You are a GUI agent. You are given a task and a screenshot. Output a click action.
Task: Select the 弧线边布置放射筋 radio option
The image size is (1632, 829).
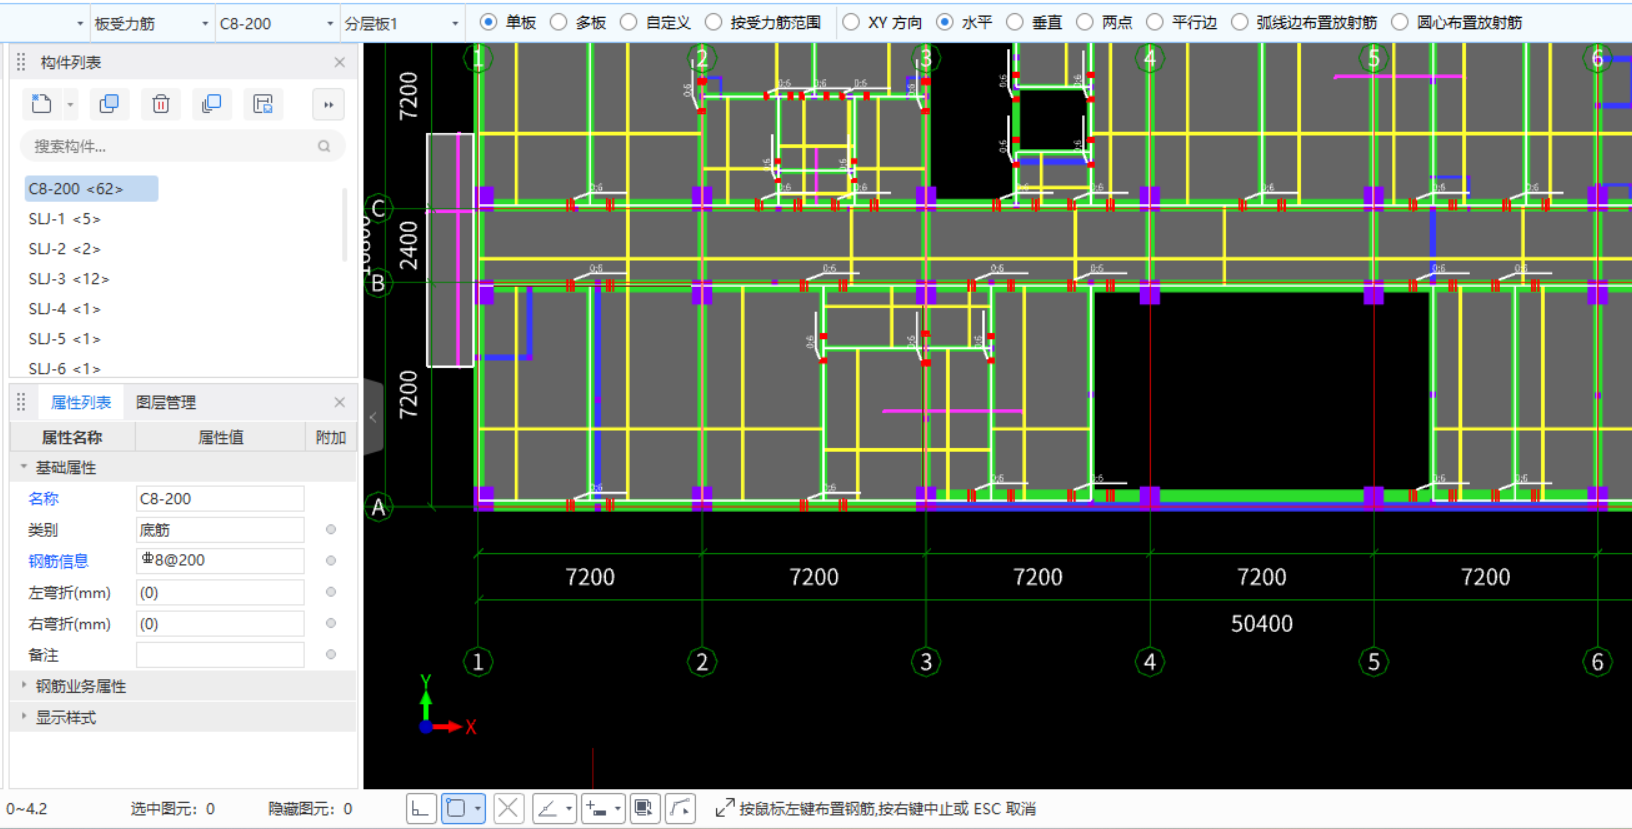coord(1240,22)
